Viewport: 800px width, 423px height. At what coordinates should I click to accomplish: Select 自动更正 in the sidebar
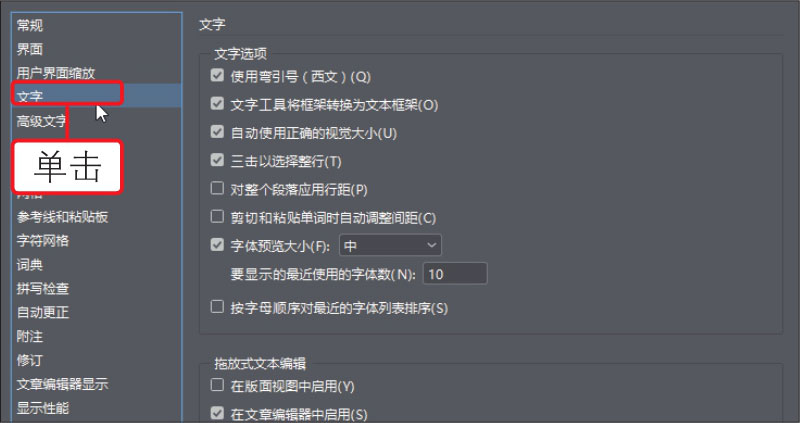click(x=43, y=313)
